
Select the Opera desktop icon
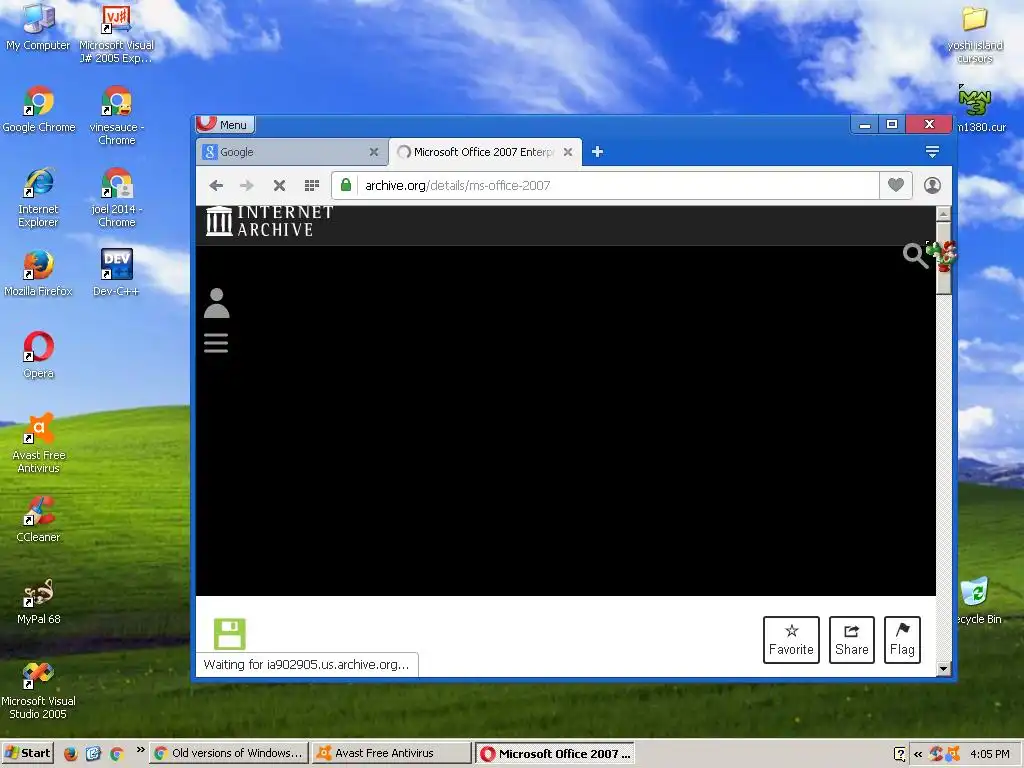[x=39, y=355]
